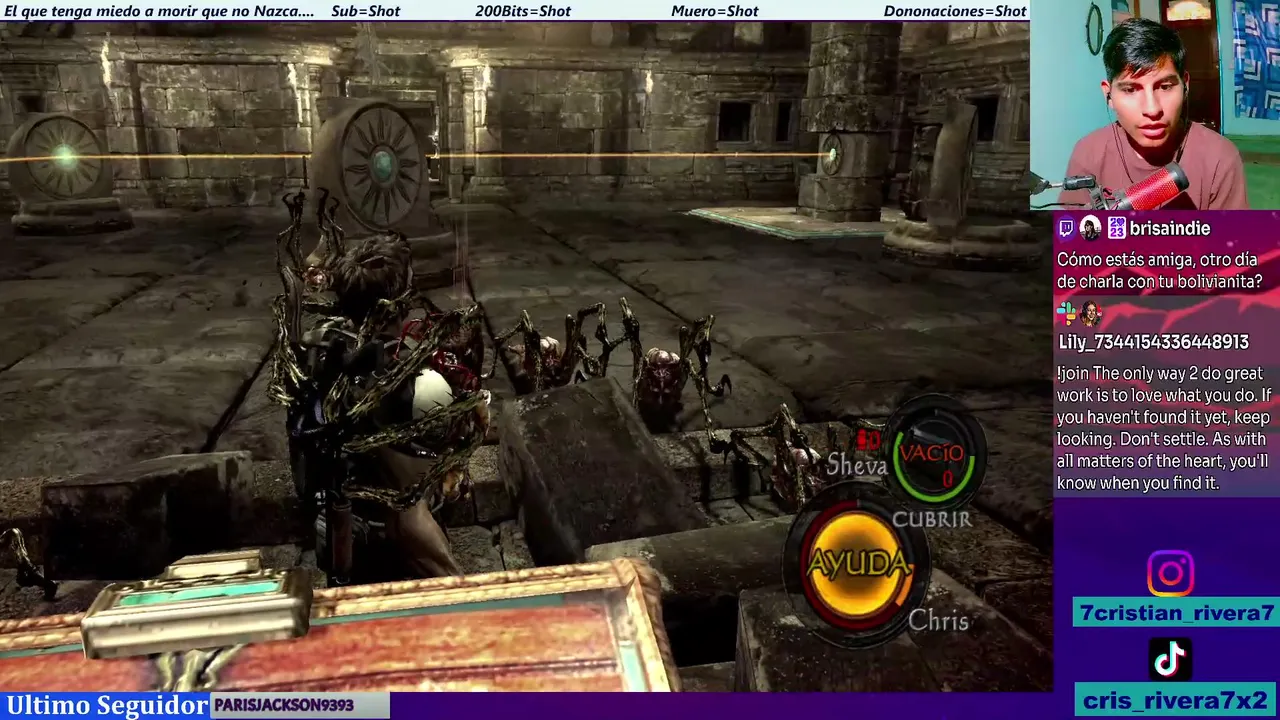Click the streamer webcam feed
1280x720 pixels.
[x=1154, y=105]
